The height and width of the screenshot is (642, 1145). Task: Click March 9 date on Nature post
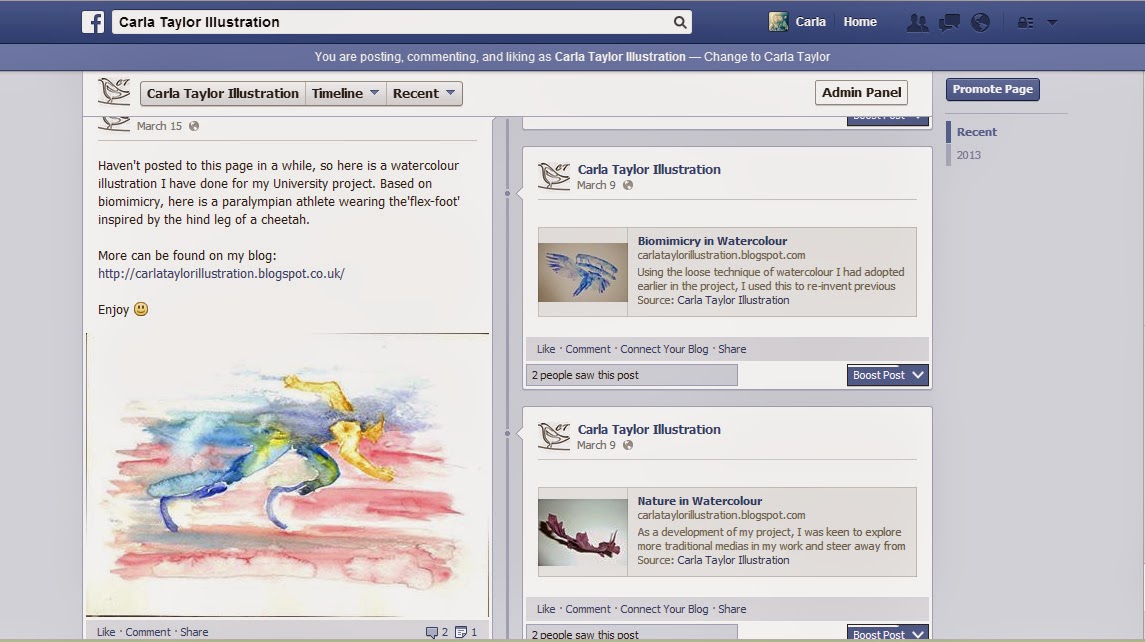(x=596, y=445)
